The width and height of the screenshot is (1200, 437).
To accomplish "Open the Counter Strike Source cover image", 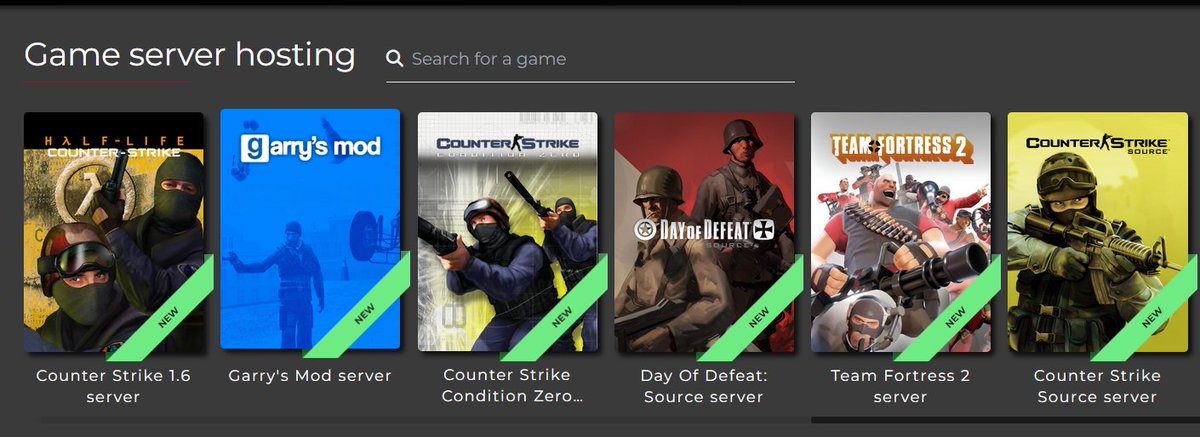I will 1097,231.
